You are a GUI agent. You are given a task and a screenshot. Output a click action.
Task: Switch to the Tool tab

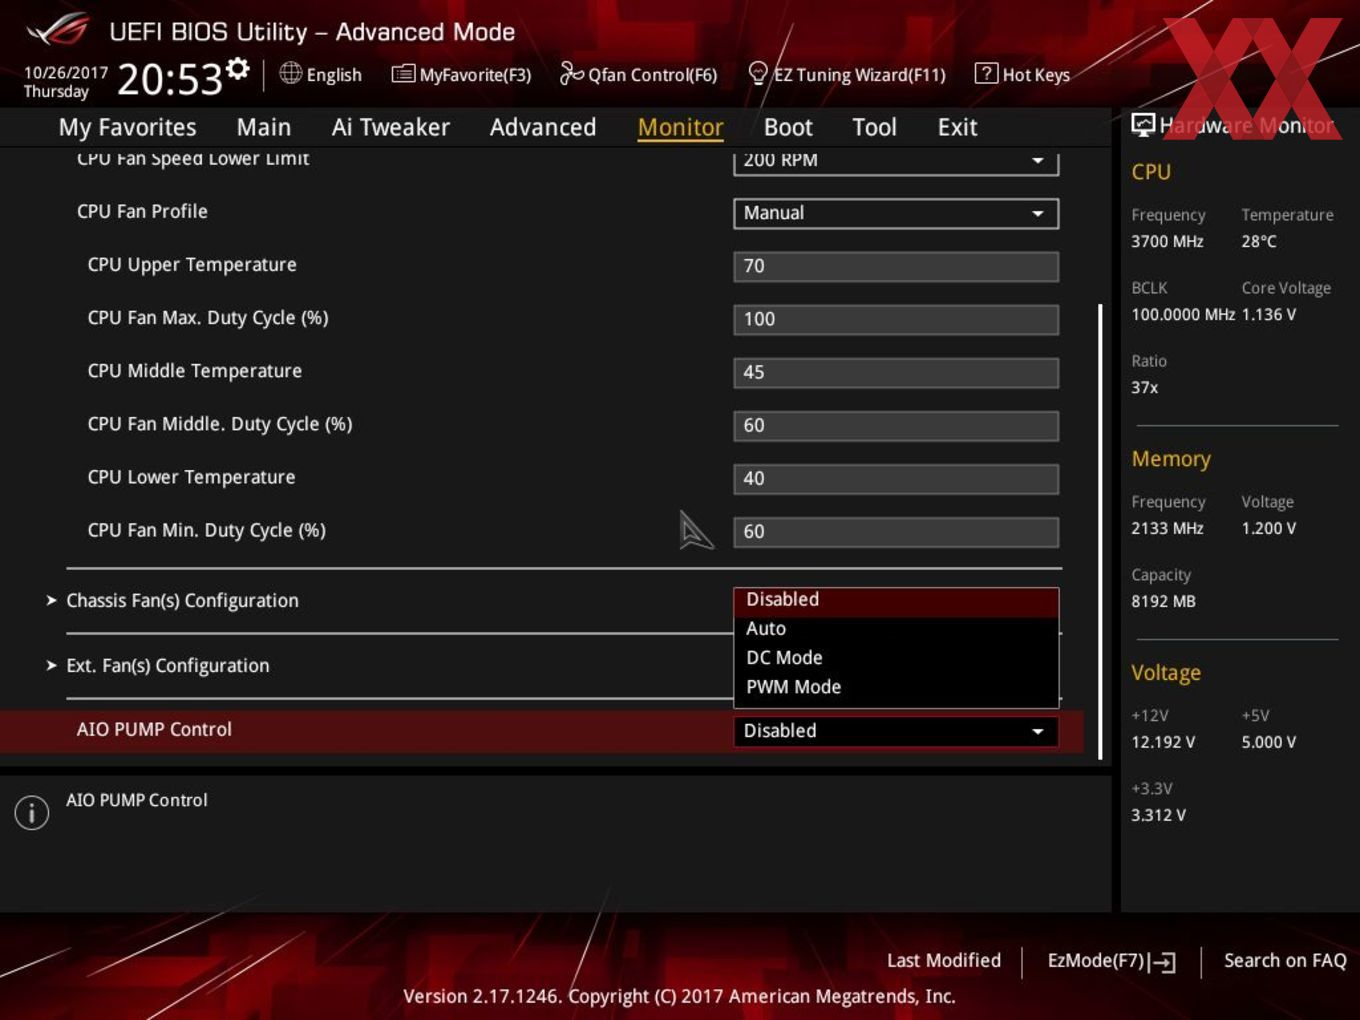coord(874,128)
